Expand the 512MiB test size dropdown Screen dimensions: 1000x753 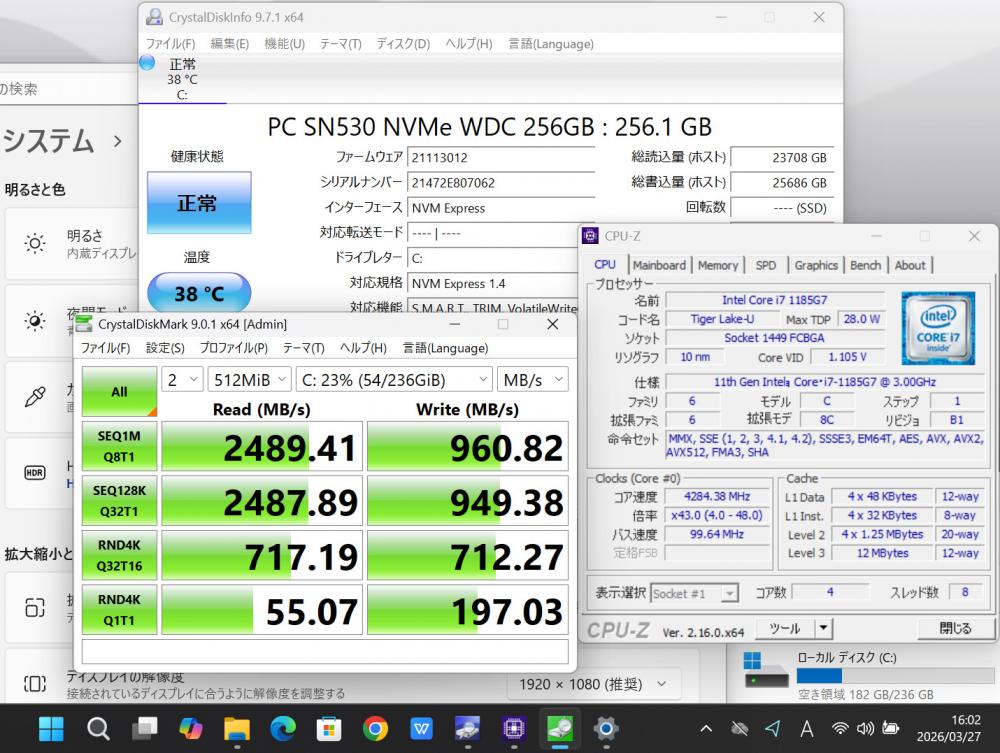pos(249,380)
